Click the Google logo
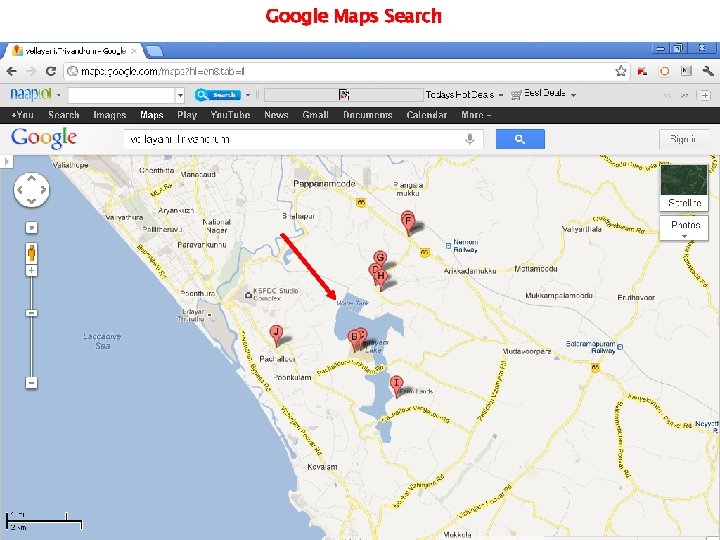Image resolution: width=720 pixels, height=540 pixels. [x=44, y=138]
